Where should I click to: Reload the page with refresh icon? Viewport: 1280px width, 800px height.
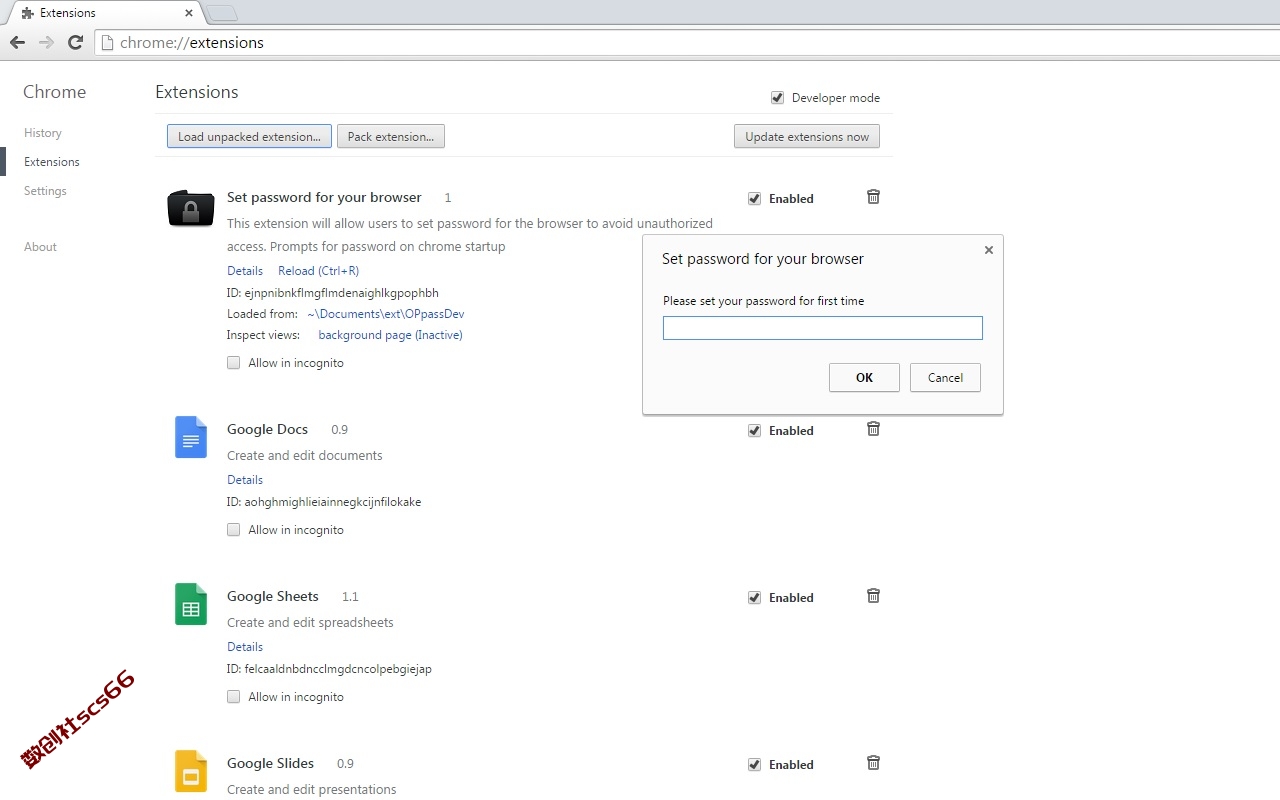(x=75, y=42)
